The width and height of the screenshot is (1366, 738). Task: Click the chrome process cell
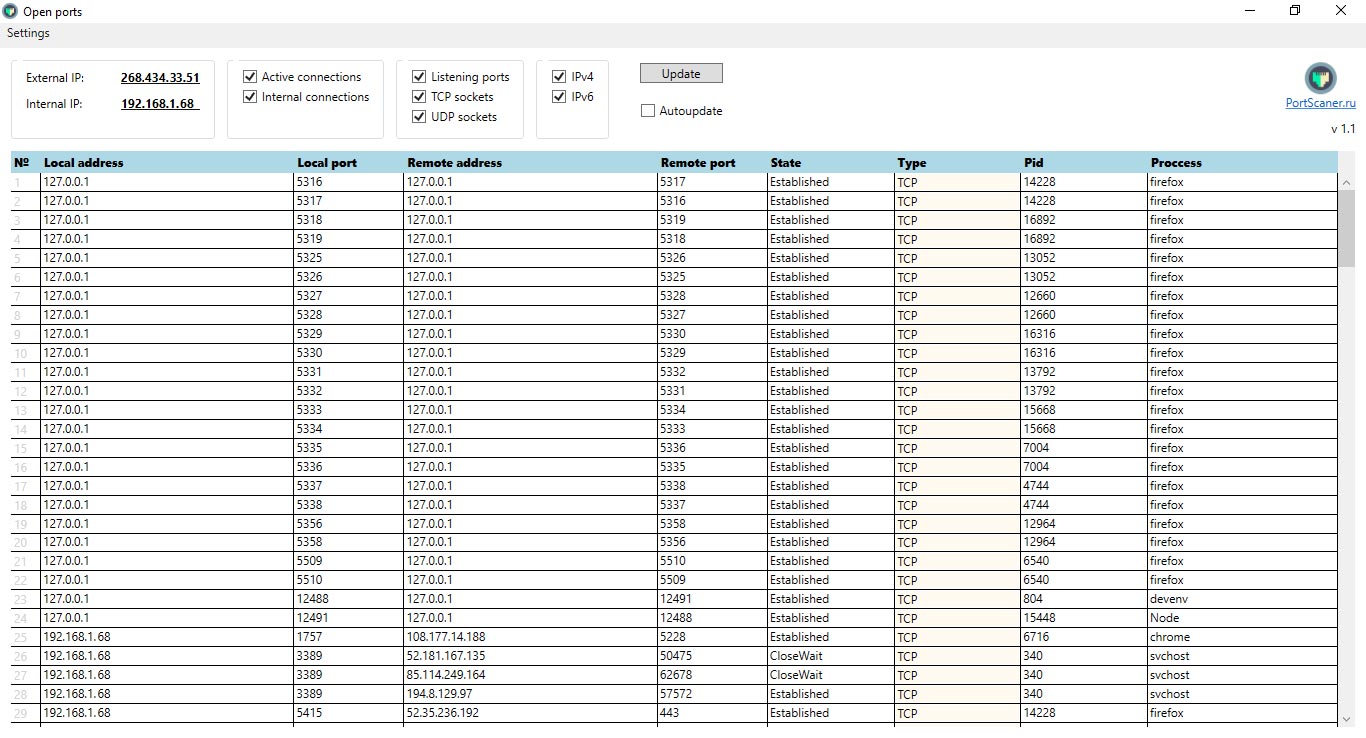pos(1242,637)
